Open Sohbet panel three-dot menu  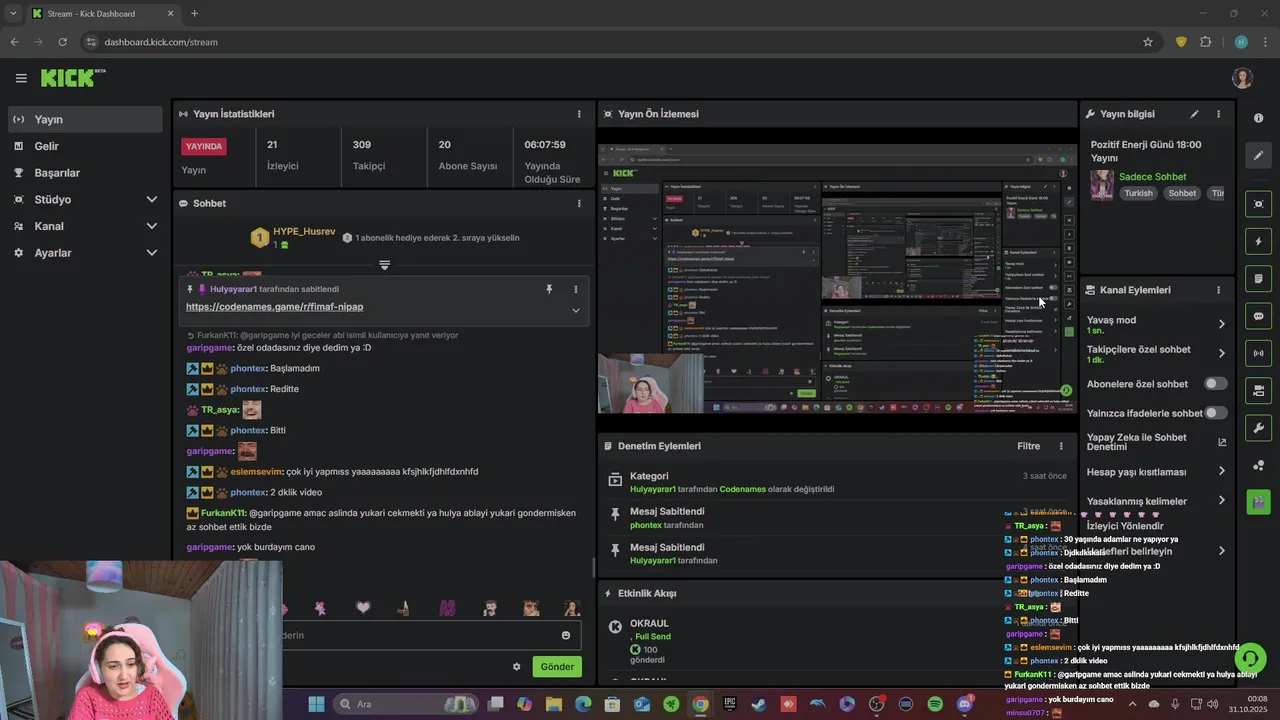(579, 203)
